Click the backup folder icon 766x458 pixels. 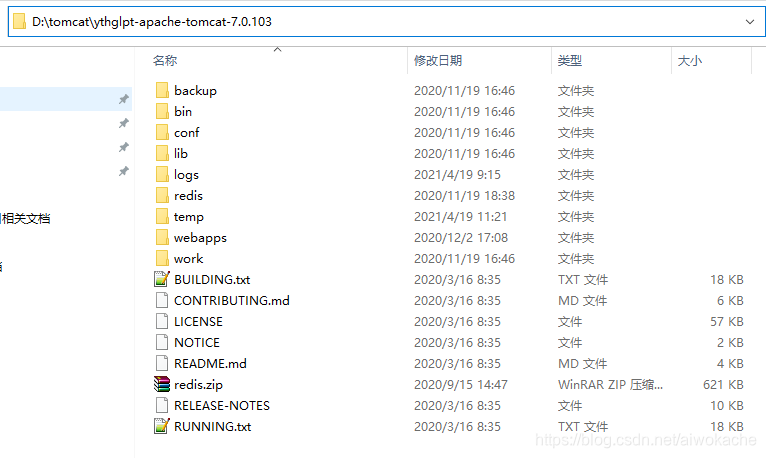click(162, 90)
